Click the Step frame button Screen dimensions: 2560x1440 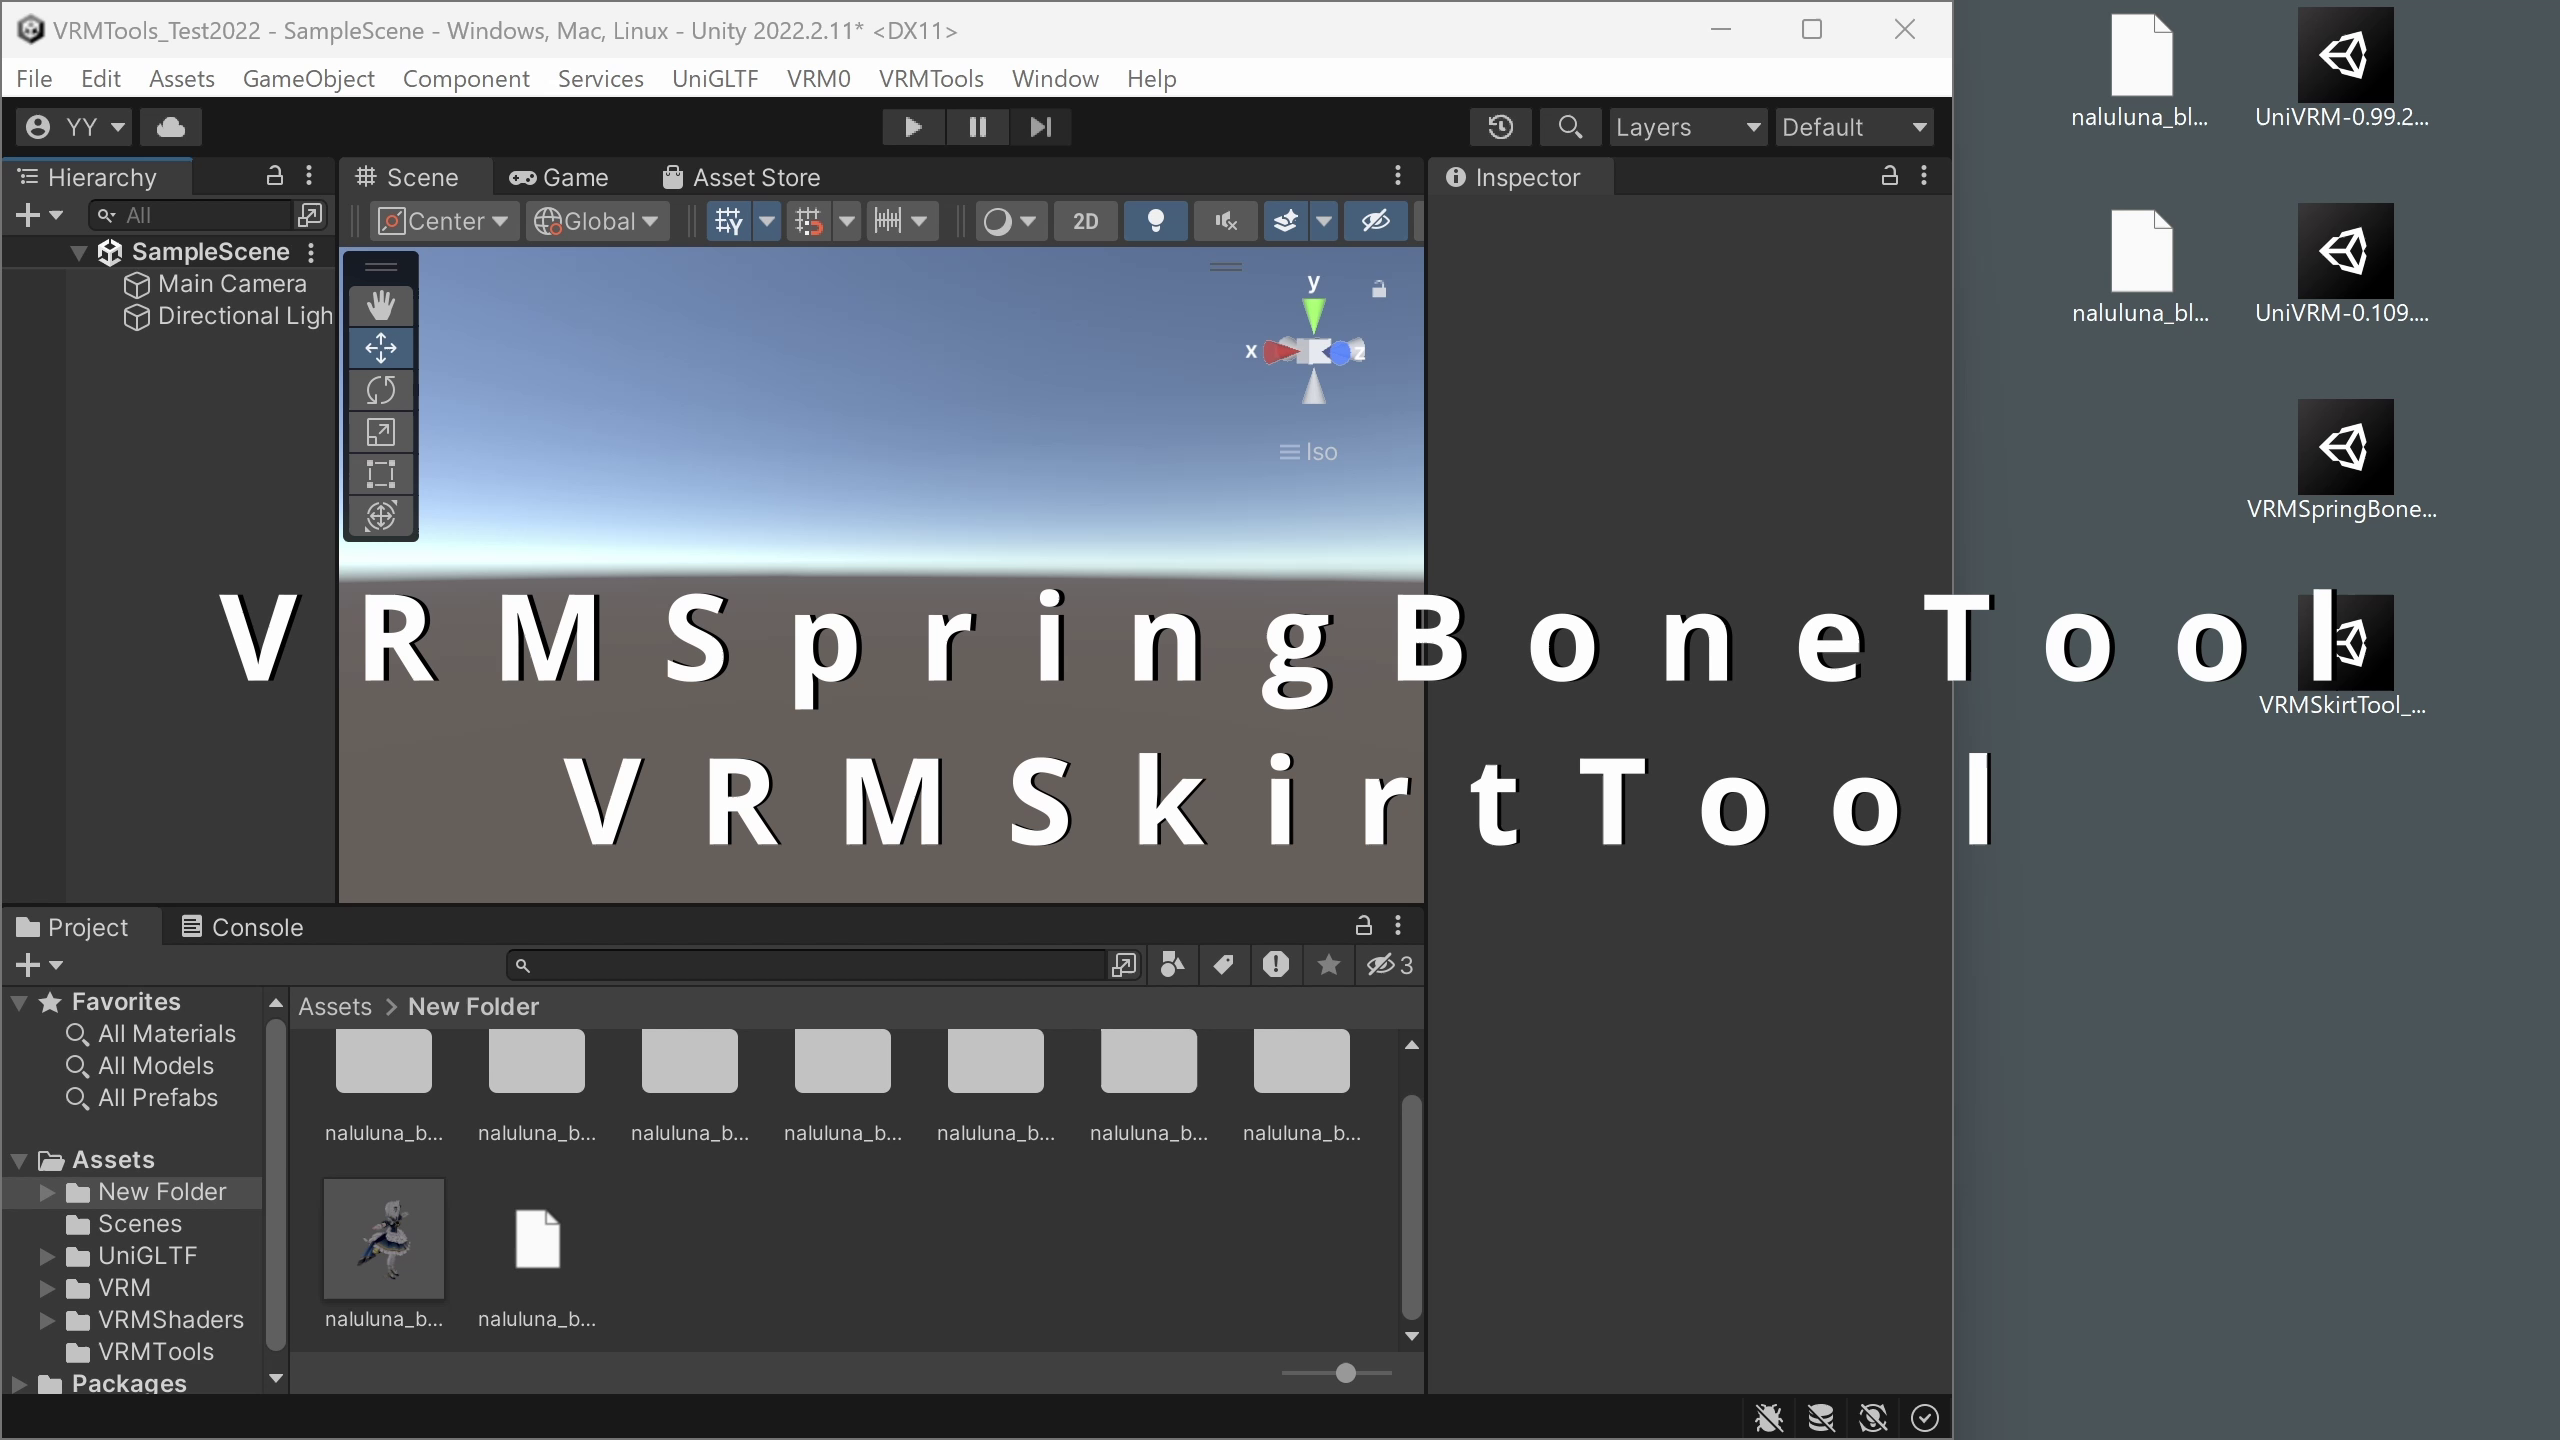pyautogui.click(x=1040, y=127)
